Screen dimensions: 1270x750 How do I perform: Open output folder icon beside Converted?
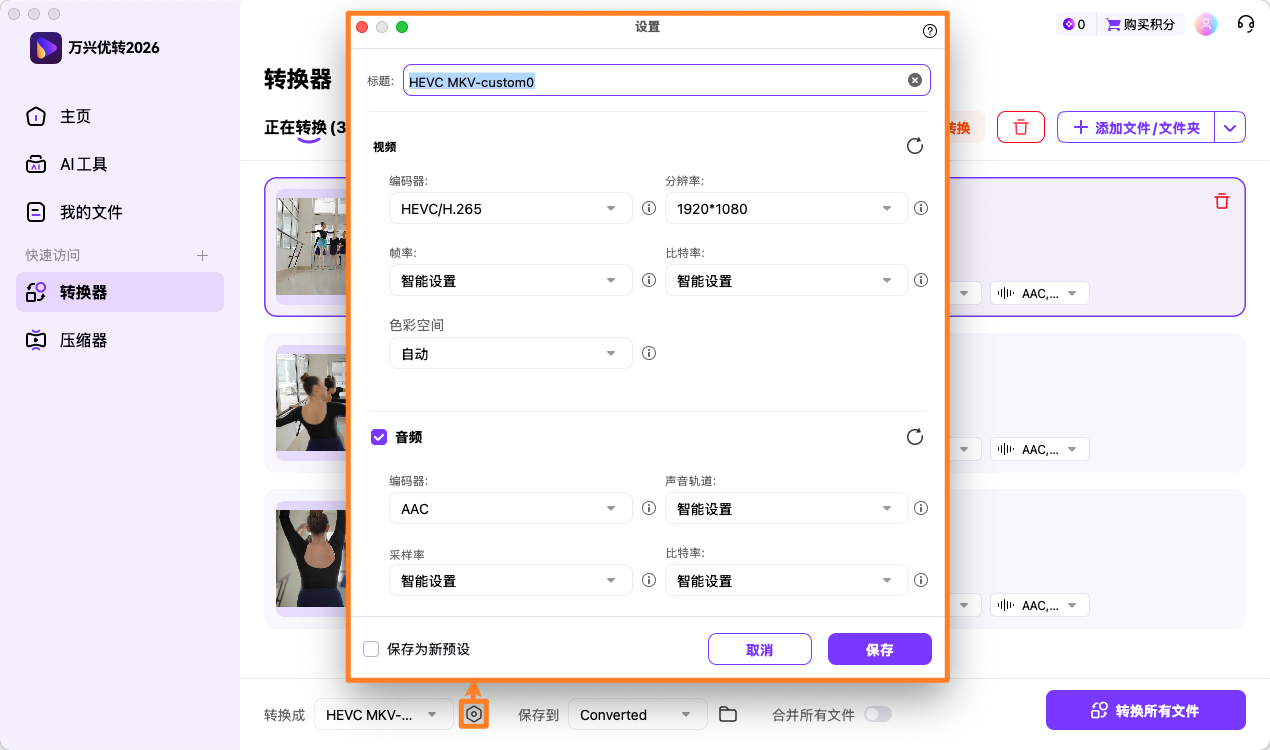pyautogui.click(x=727, y=714)
